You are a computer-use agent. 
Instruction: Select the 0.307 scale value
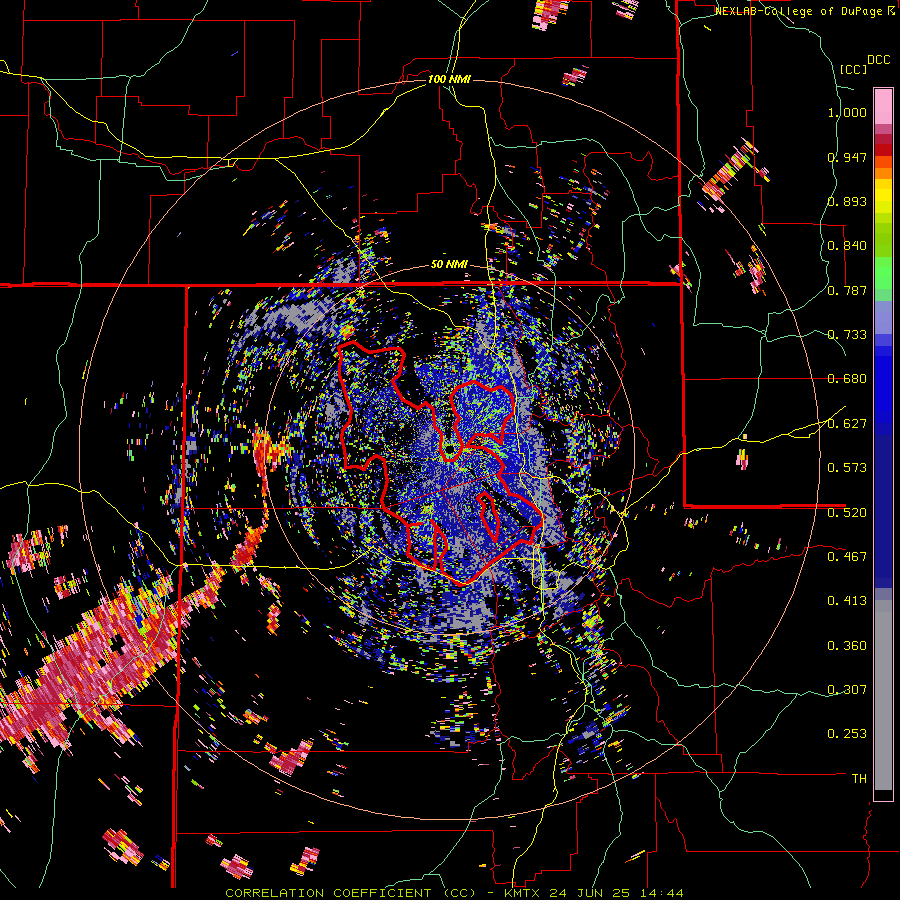847,690
